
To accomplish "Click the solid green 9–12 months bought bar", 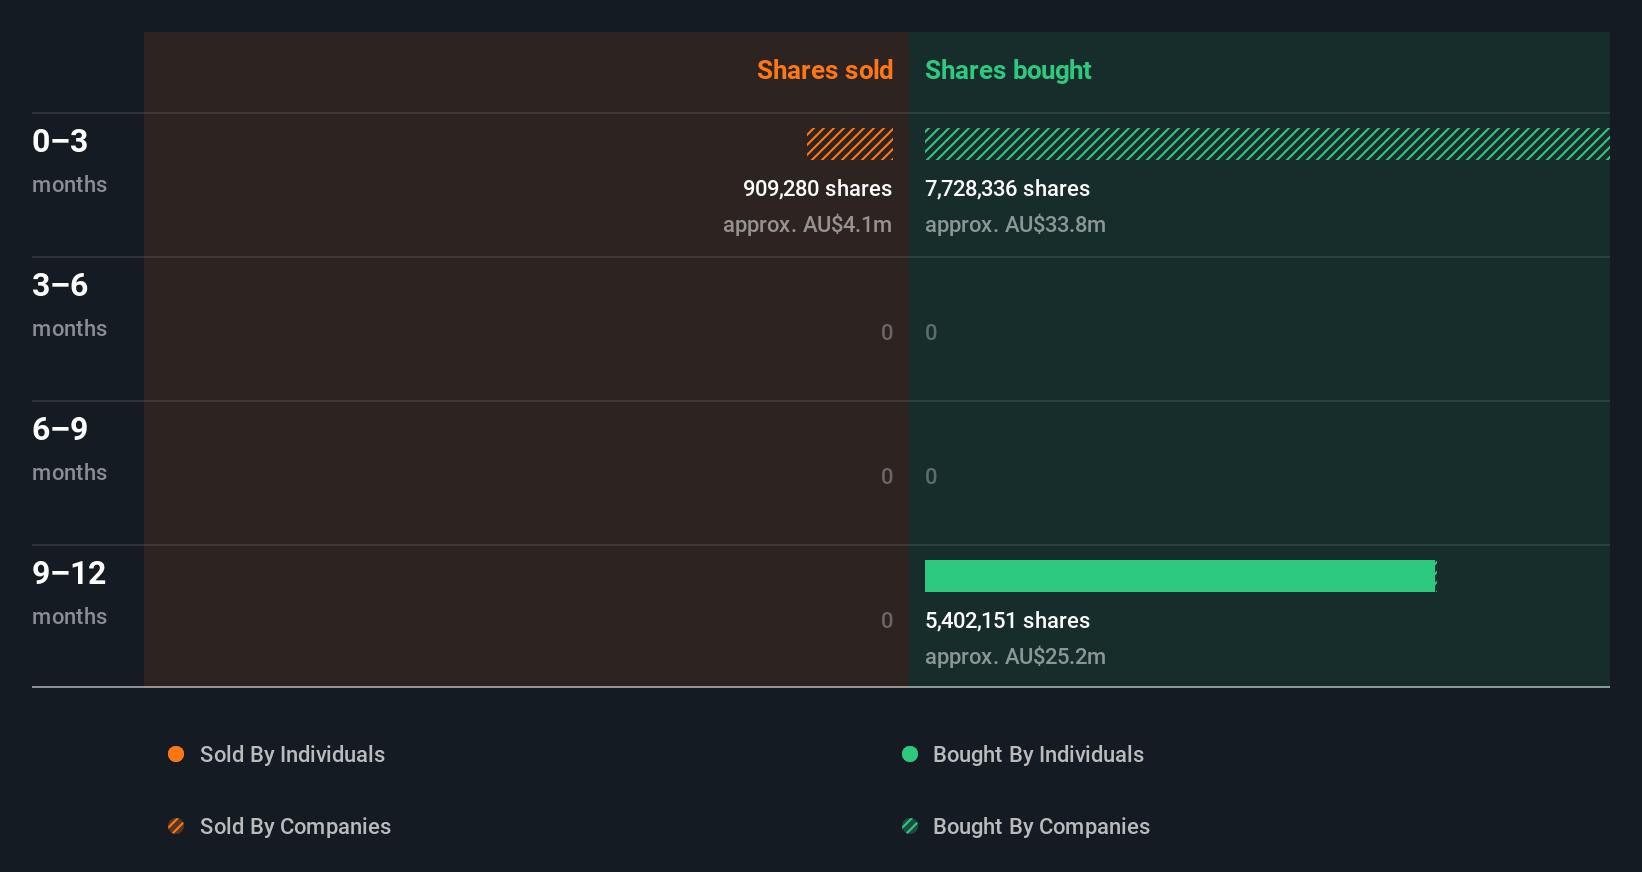I will tap(1180, 576).
